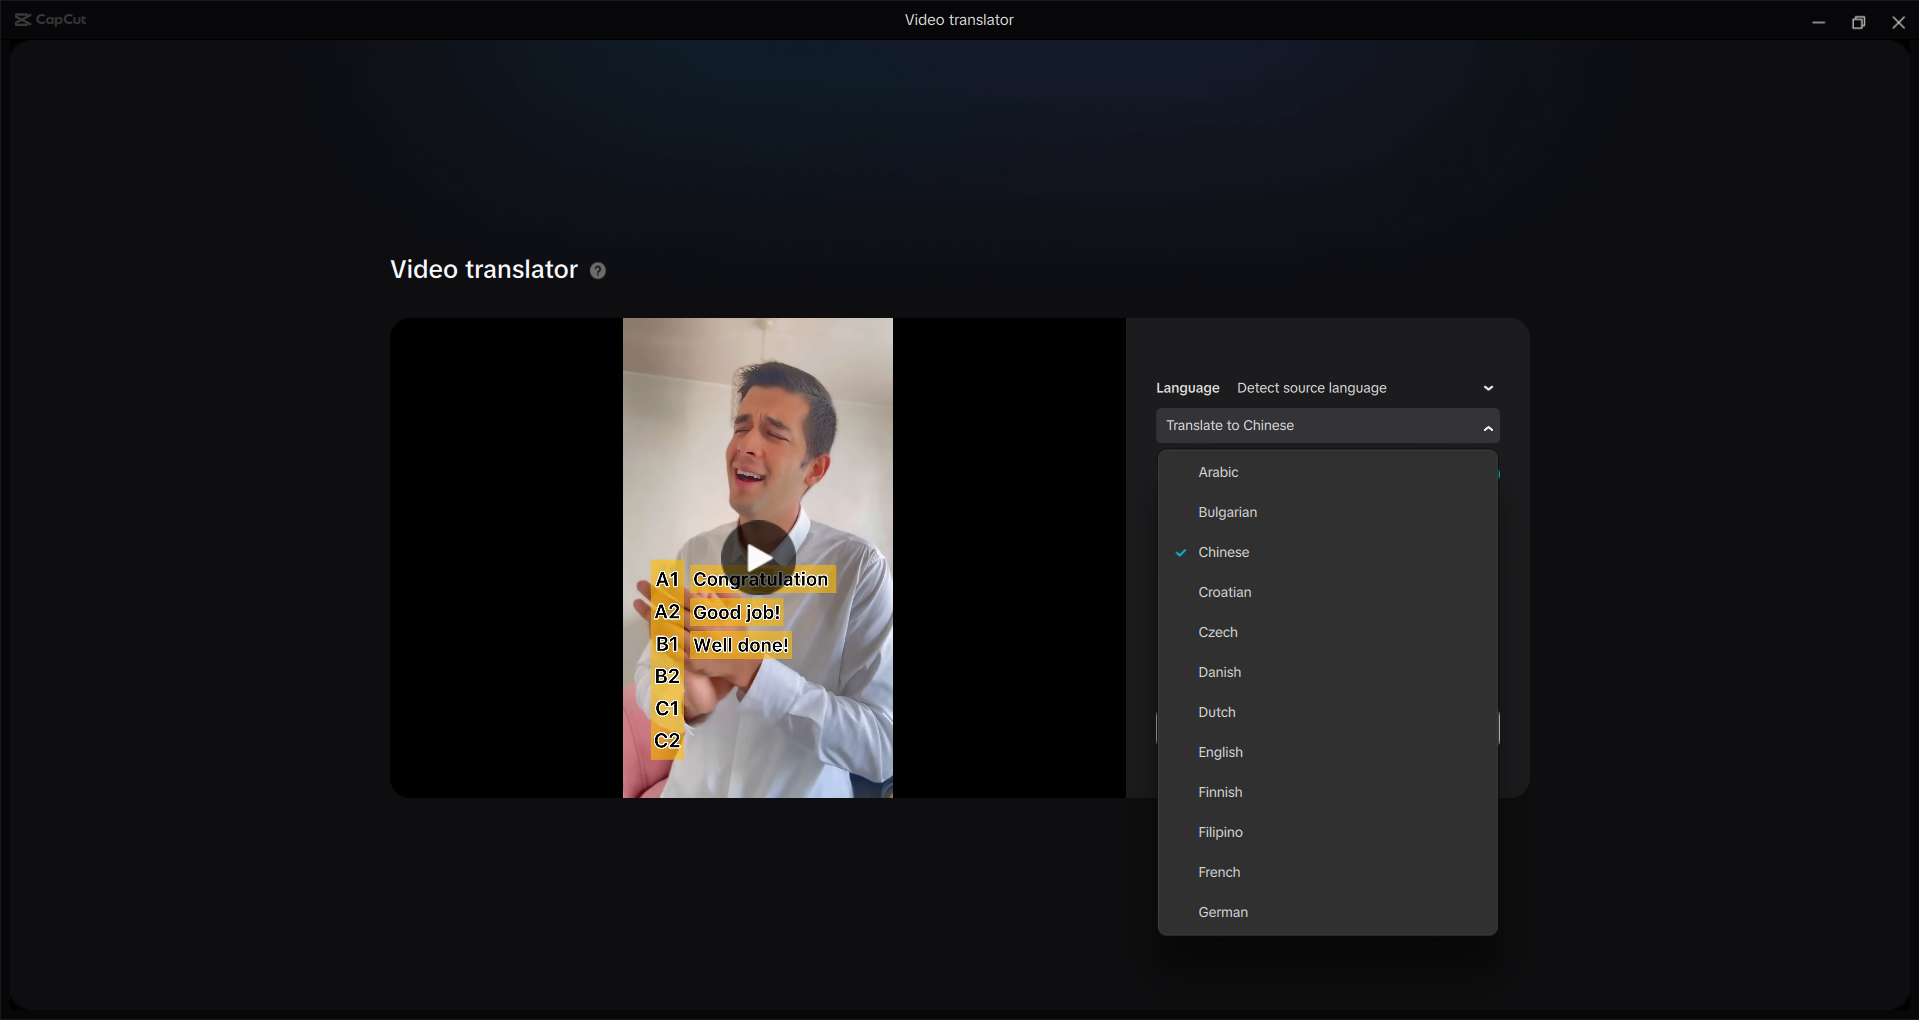Choose Czech from the language list
The image size is (1919, 1020).
coord(1217,632)
